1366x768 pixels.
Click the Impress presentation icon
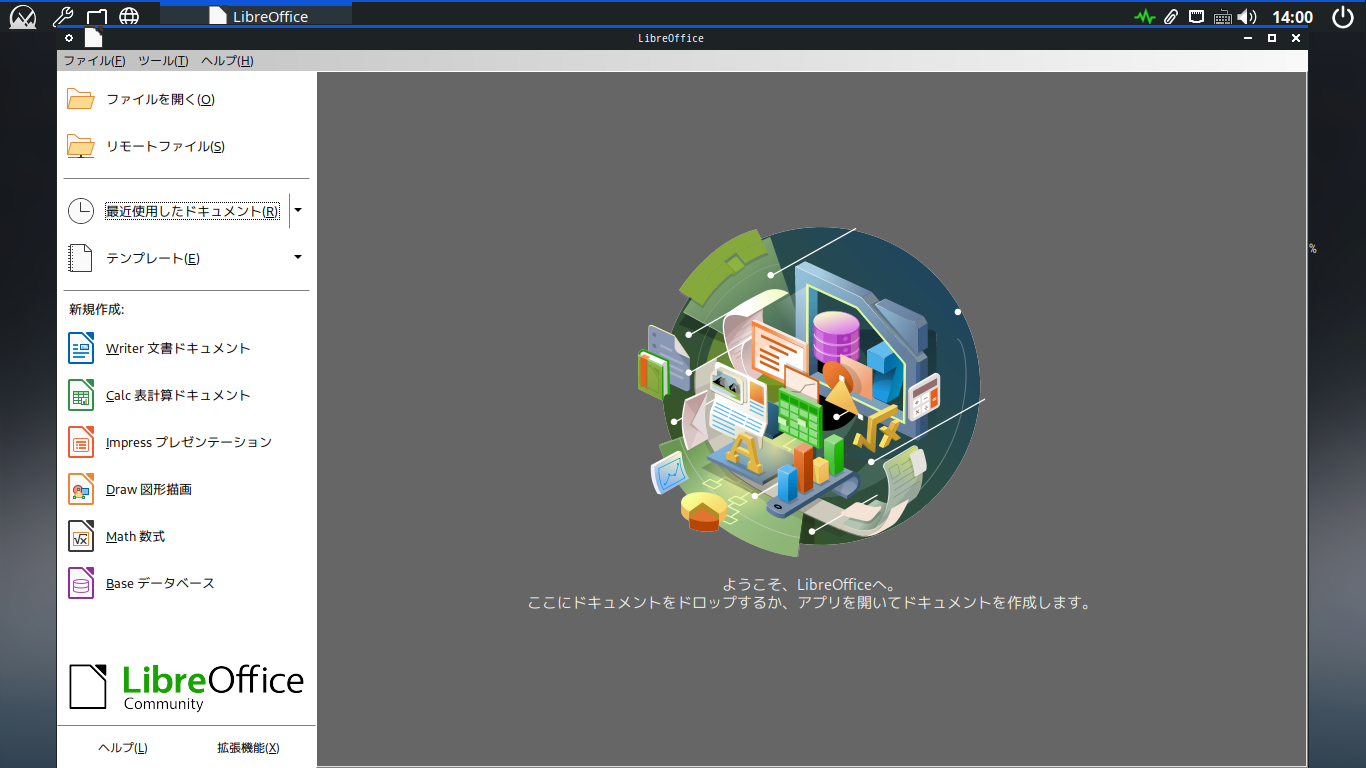[x=81, y=442]
